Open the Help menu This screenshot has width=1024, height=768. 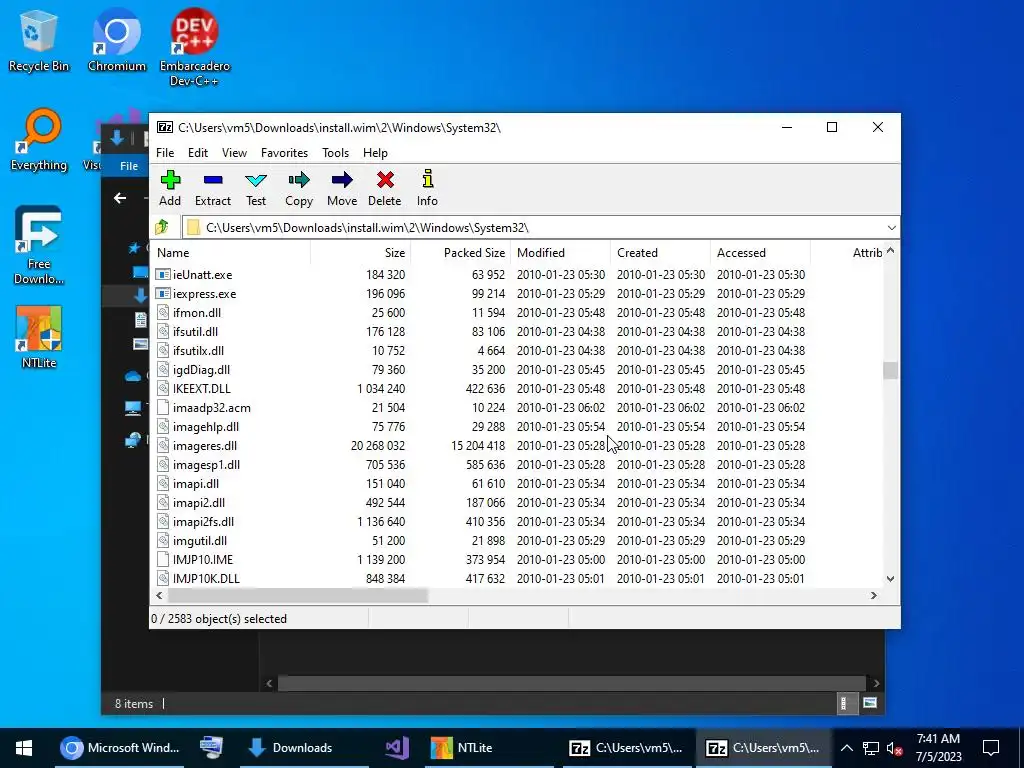click(375, 153)
